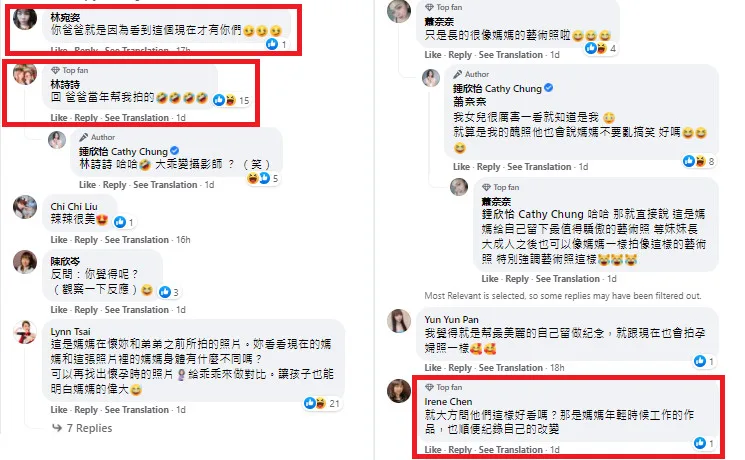Click the like icon on Yun Yun Pan's comment
This screenshot has height=460, width=745.
(x=699, y=361)
